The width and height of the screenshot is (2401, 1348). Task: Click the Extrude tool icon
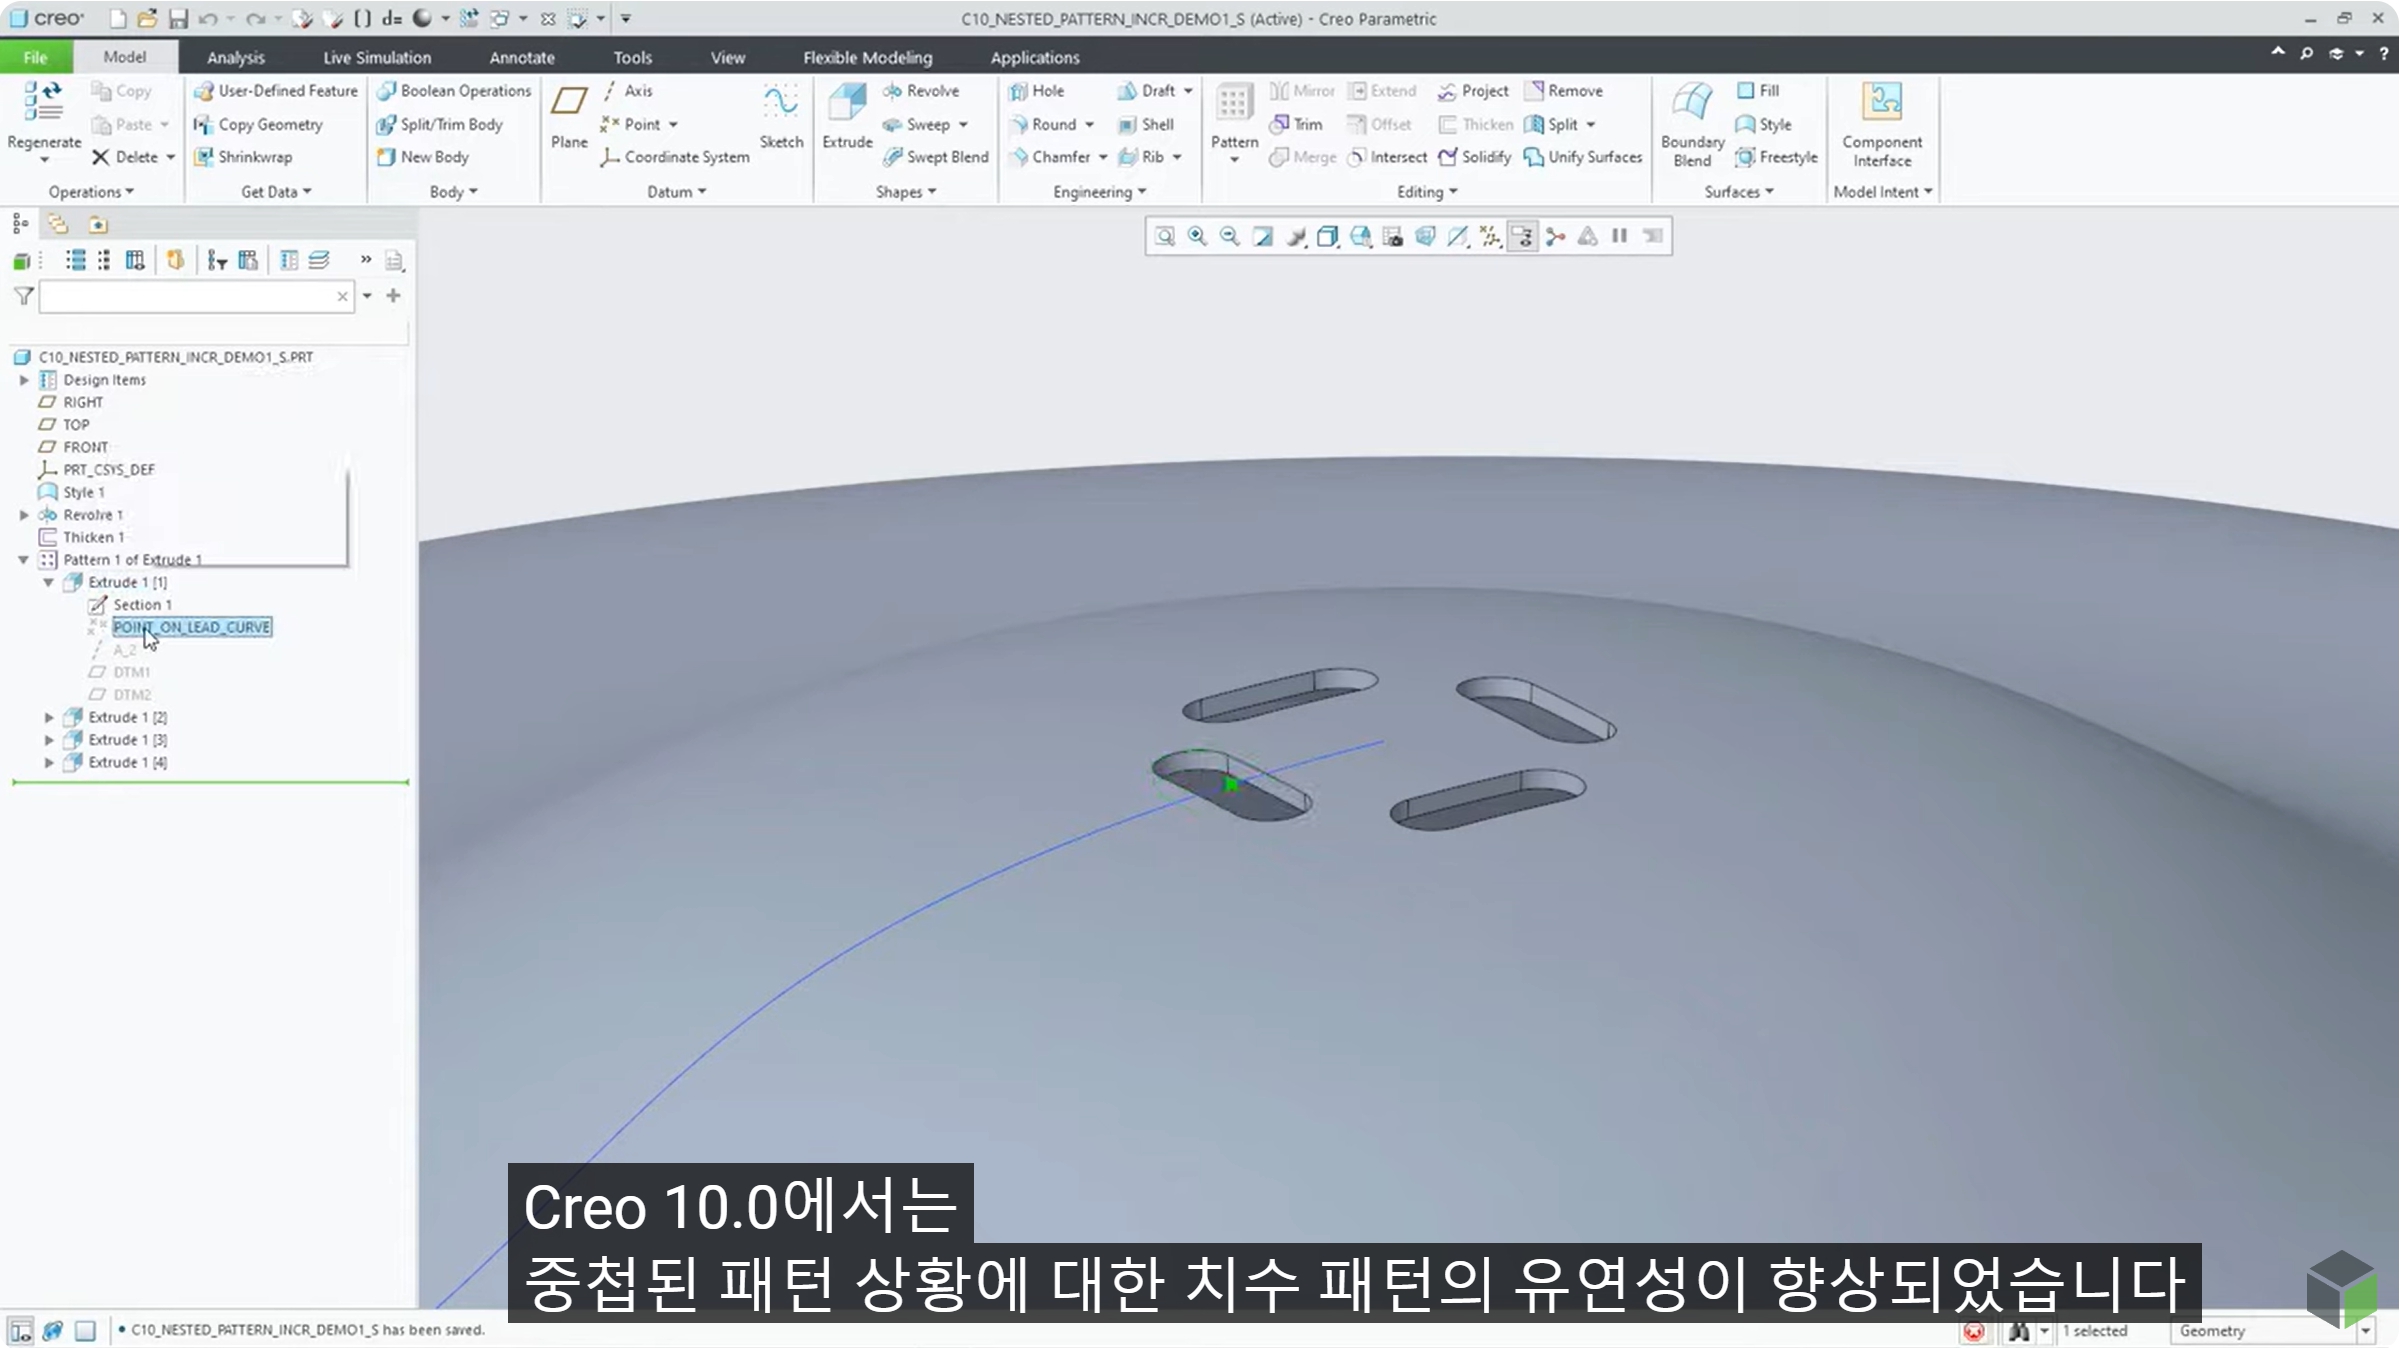tap(847, 103)
